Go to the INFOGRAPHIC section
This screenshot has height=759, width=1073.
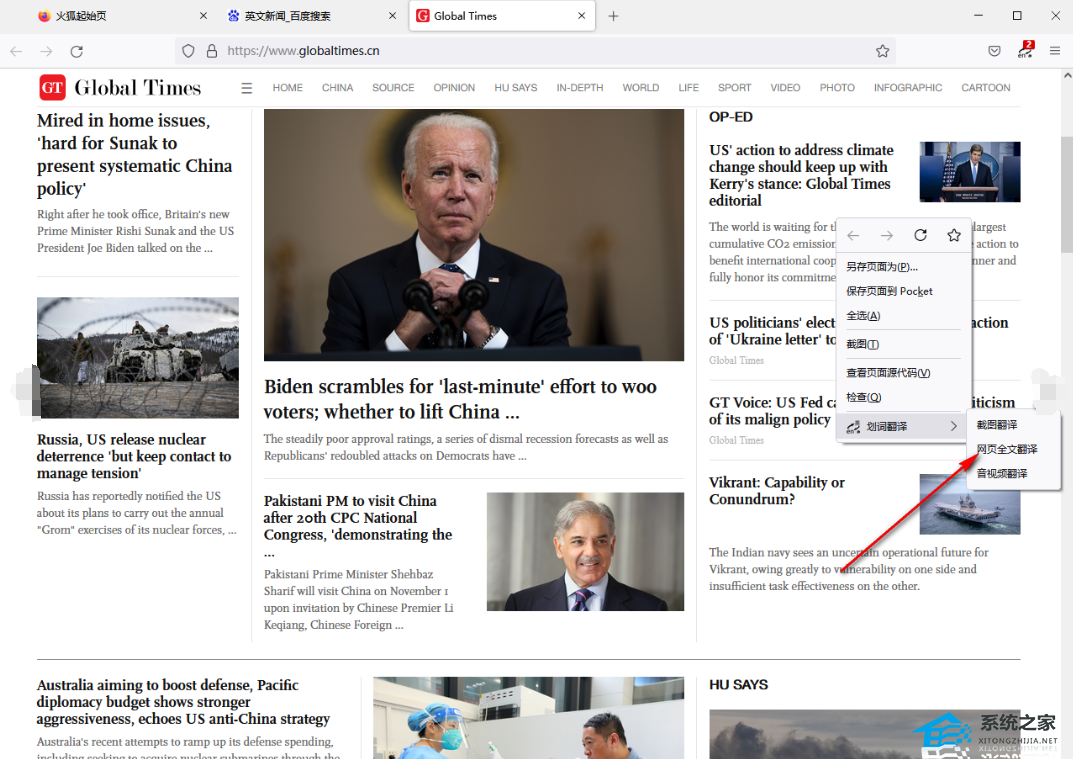pyautogui.click(x=907, y=88)
